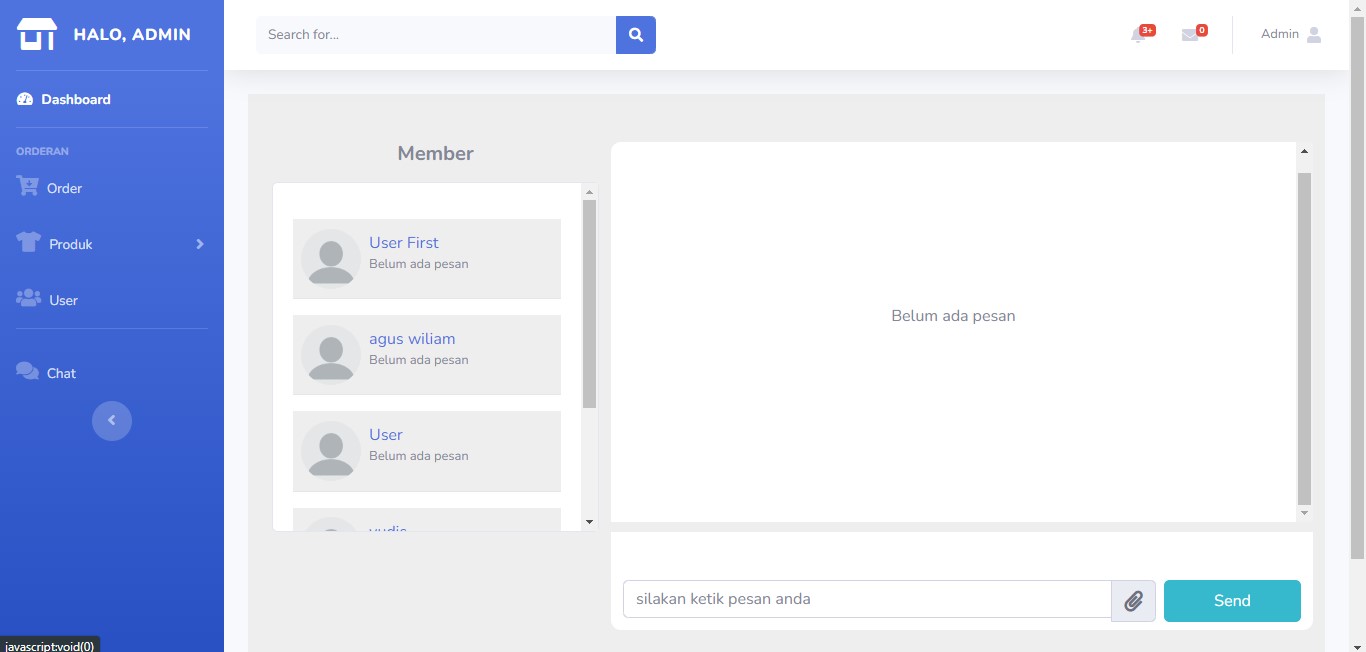Select the agus wiliam member name
This screenshot has height=652, width=1366.
[x=412, y=339]
